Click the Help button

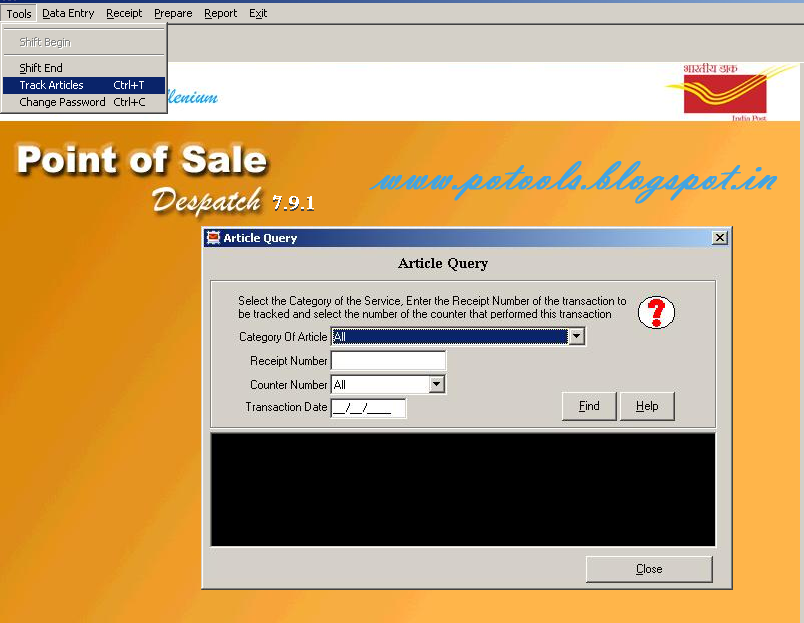pos(647,406)
